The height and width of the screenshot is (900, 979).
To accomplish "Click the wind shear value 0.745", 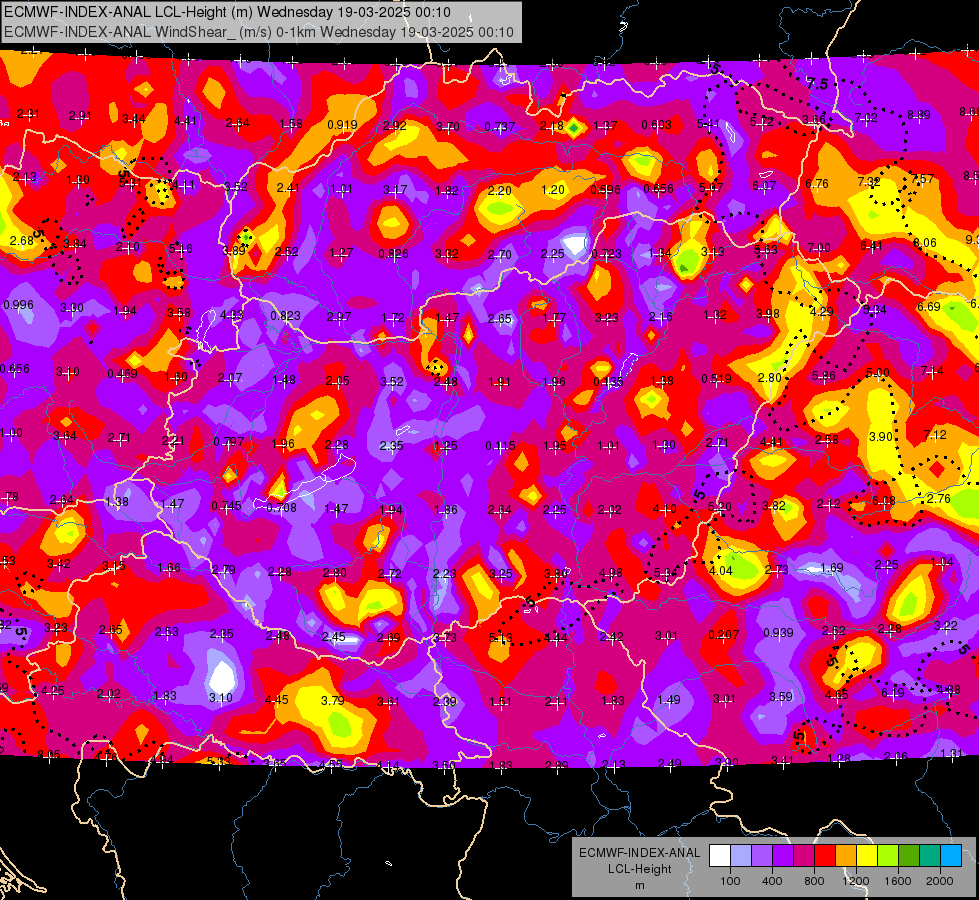I will [226, 506].
